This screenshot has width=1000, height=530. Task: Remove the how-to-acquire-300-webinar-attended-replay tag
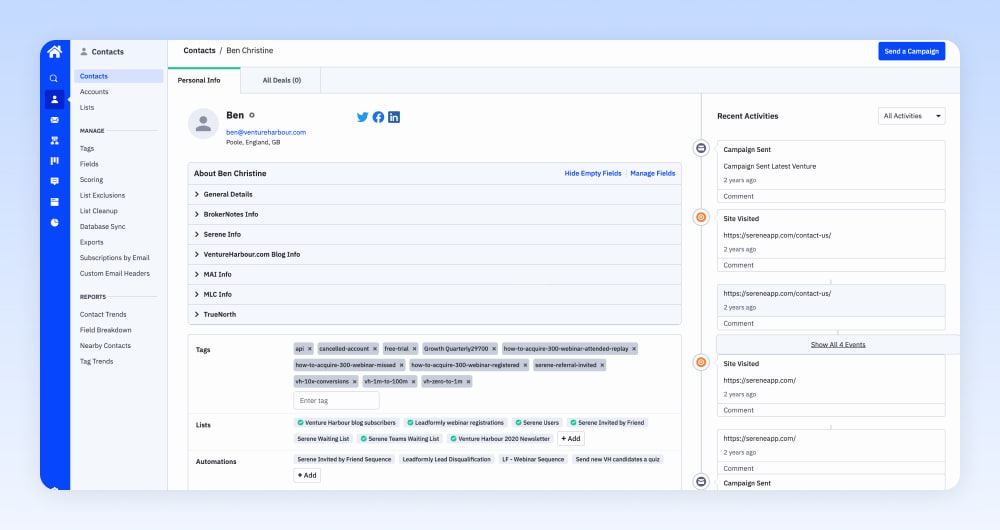(x=634, y=349)
